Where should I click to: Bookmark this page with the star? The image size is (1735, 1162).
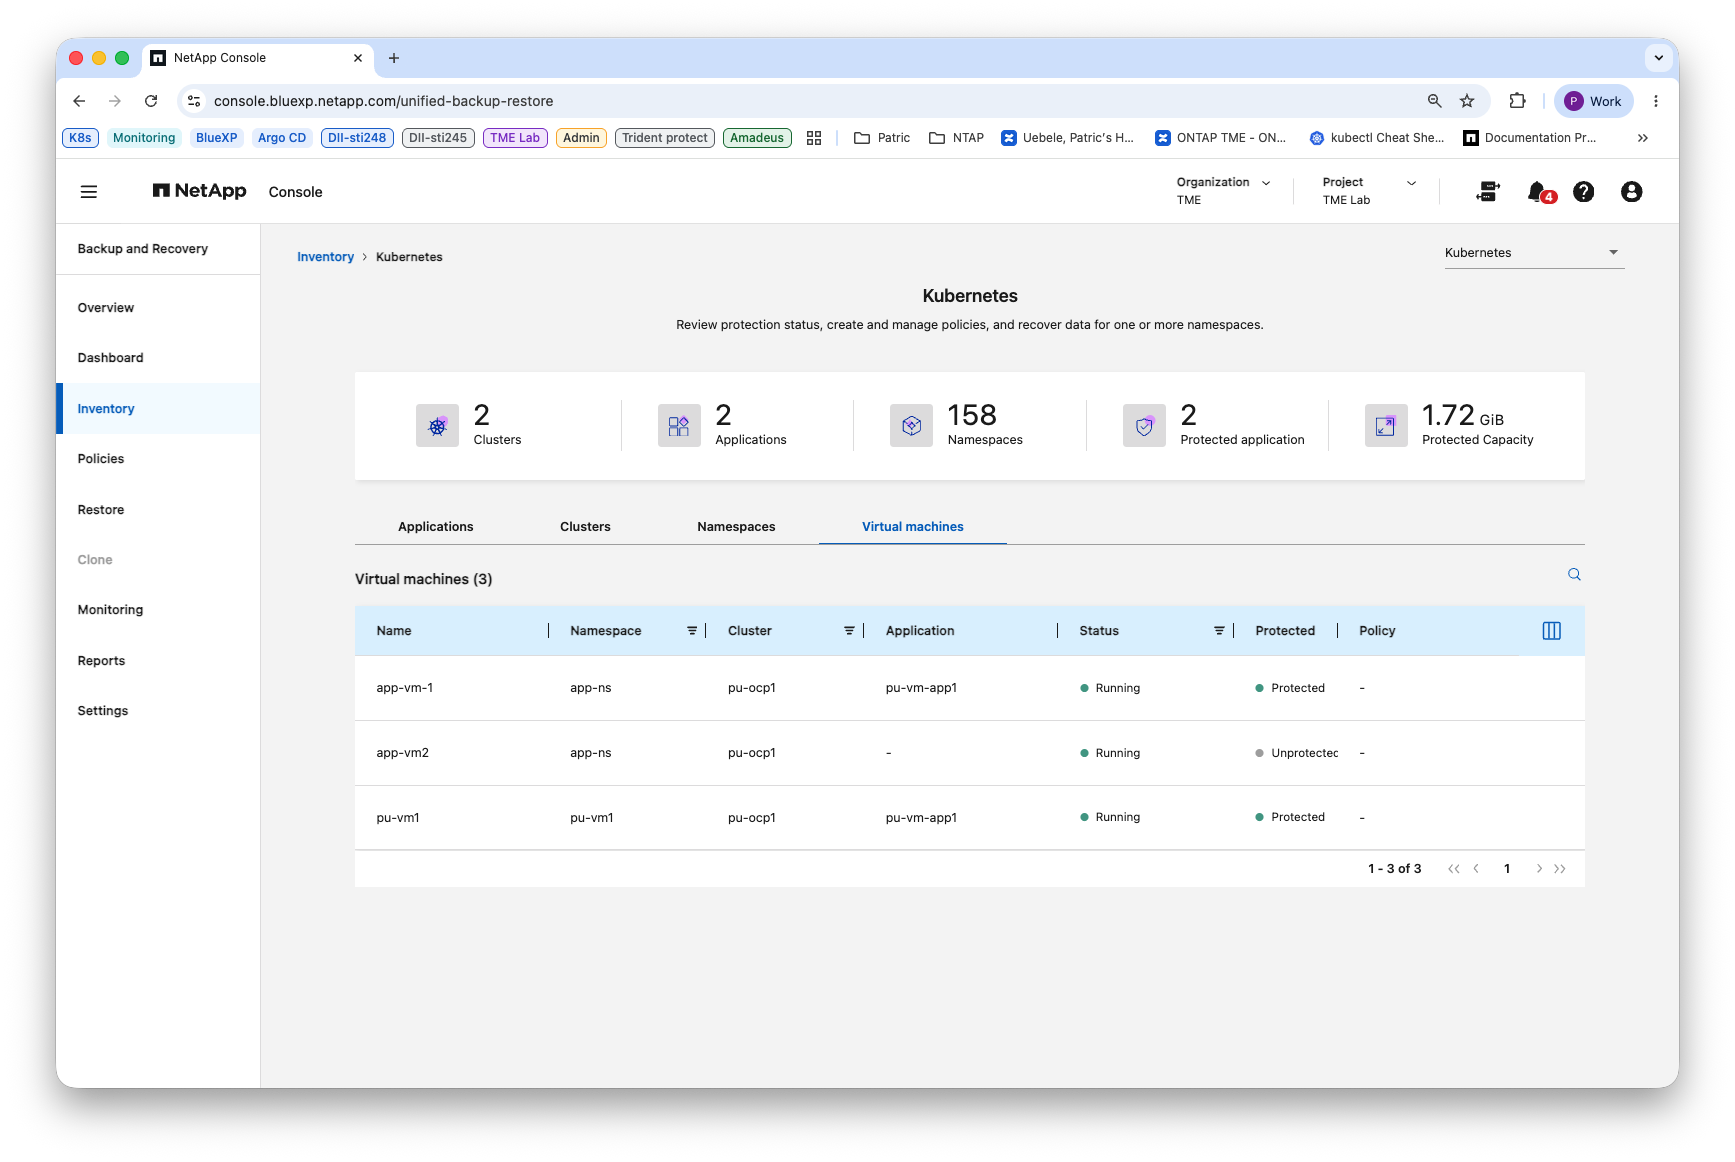1467,101
